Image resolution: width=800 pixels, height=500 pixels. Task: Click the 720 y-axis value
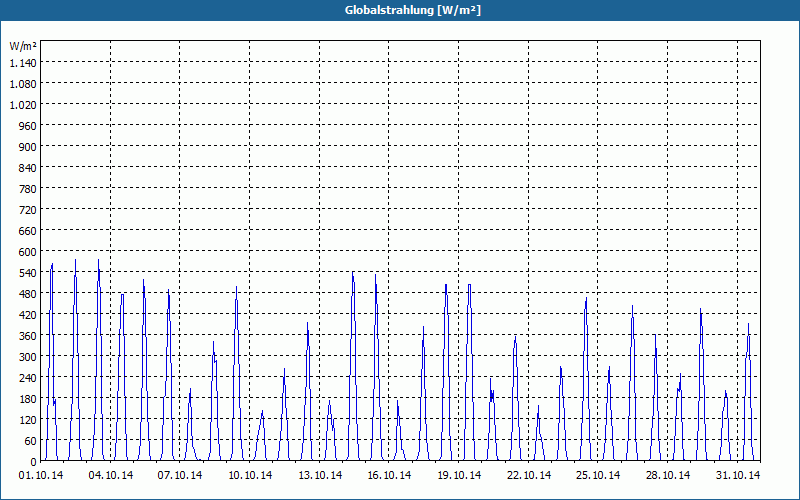pyautogui.click(x=28, y=210)
